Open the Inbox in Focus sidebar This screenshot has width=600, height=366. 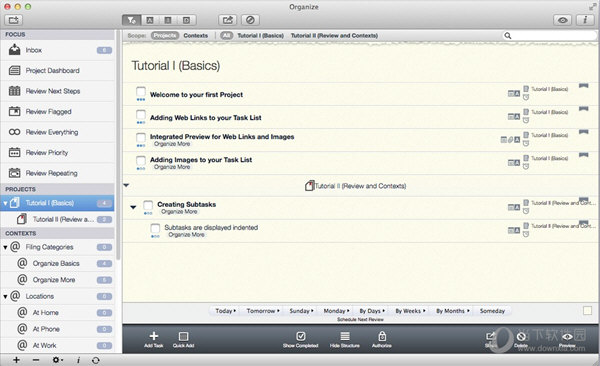(57, 50)
